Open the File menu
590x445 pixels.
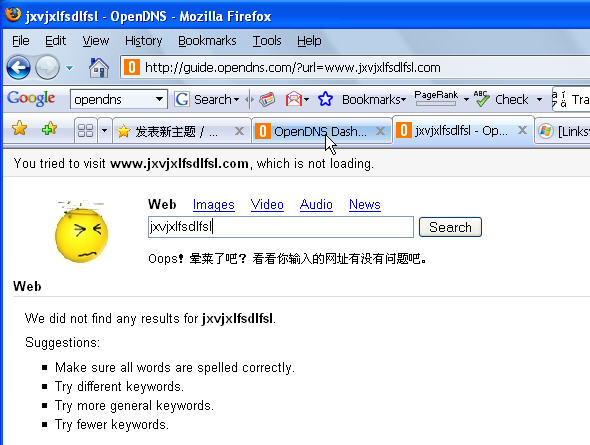coord(20,40)
